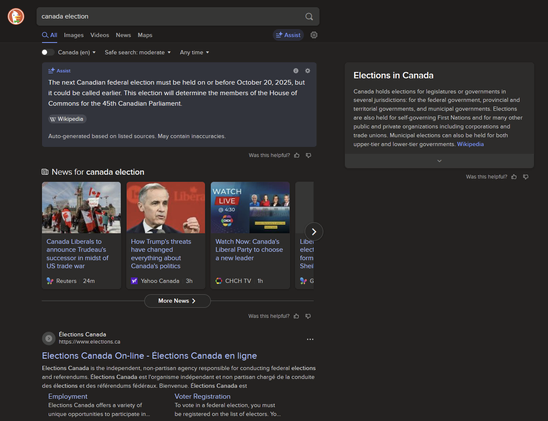Open the Employment sitelink

click(x=68, y=396)
